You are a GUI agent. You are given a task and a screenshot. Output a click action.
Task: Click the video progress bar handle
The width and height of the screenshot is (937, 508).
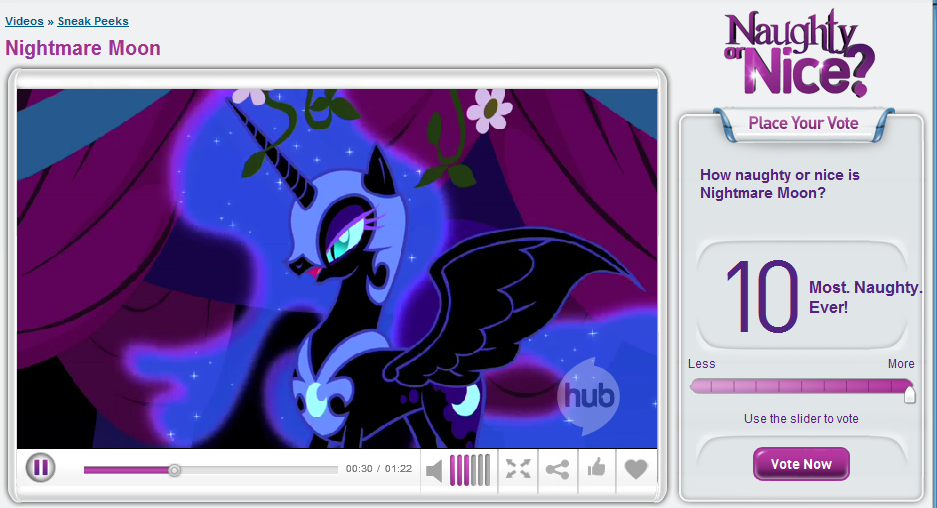[x=174, y=470]
